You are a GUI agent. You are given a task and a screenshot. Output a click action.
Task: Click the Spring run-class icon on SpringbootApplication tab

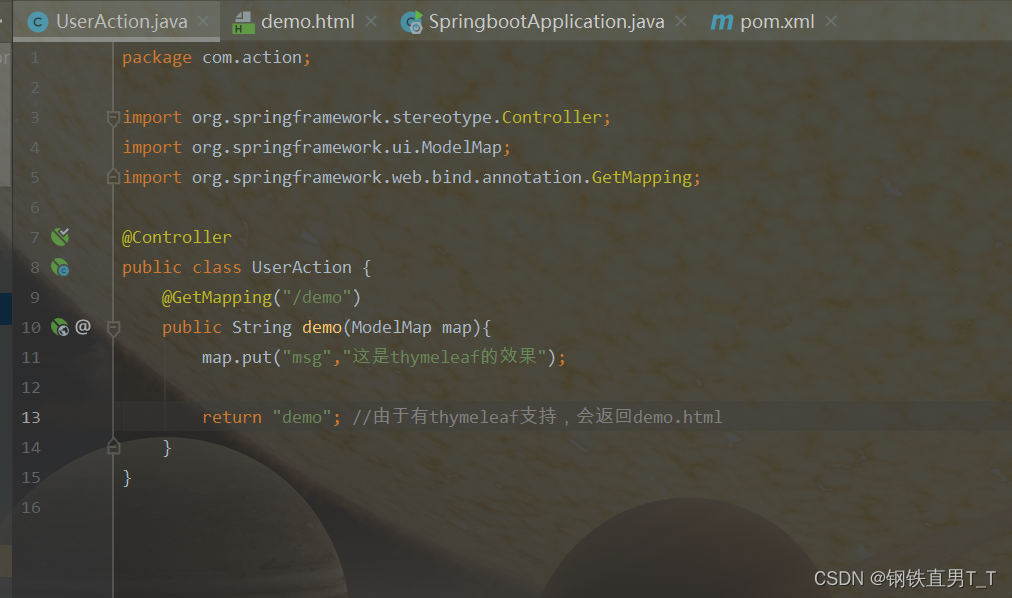(411, 23)
